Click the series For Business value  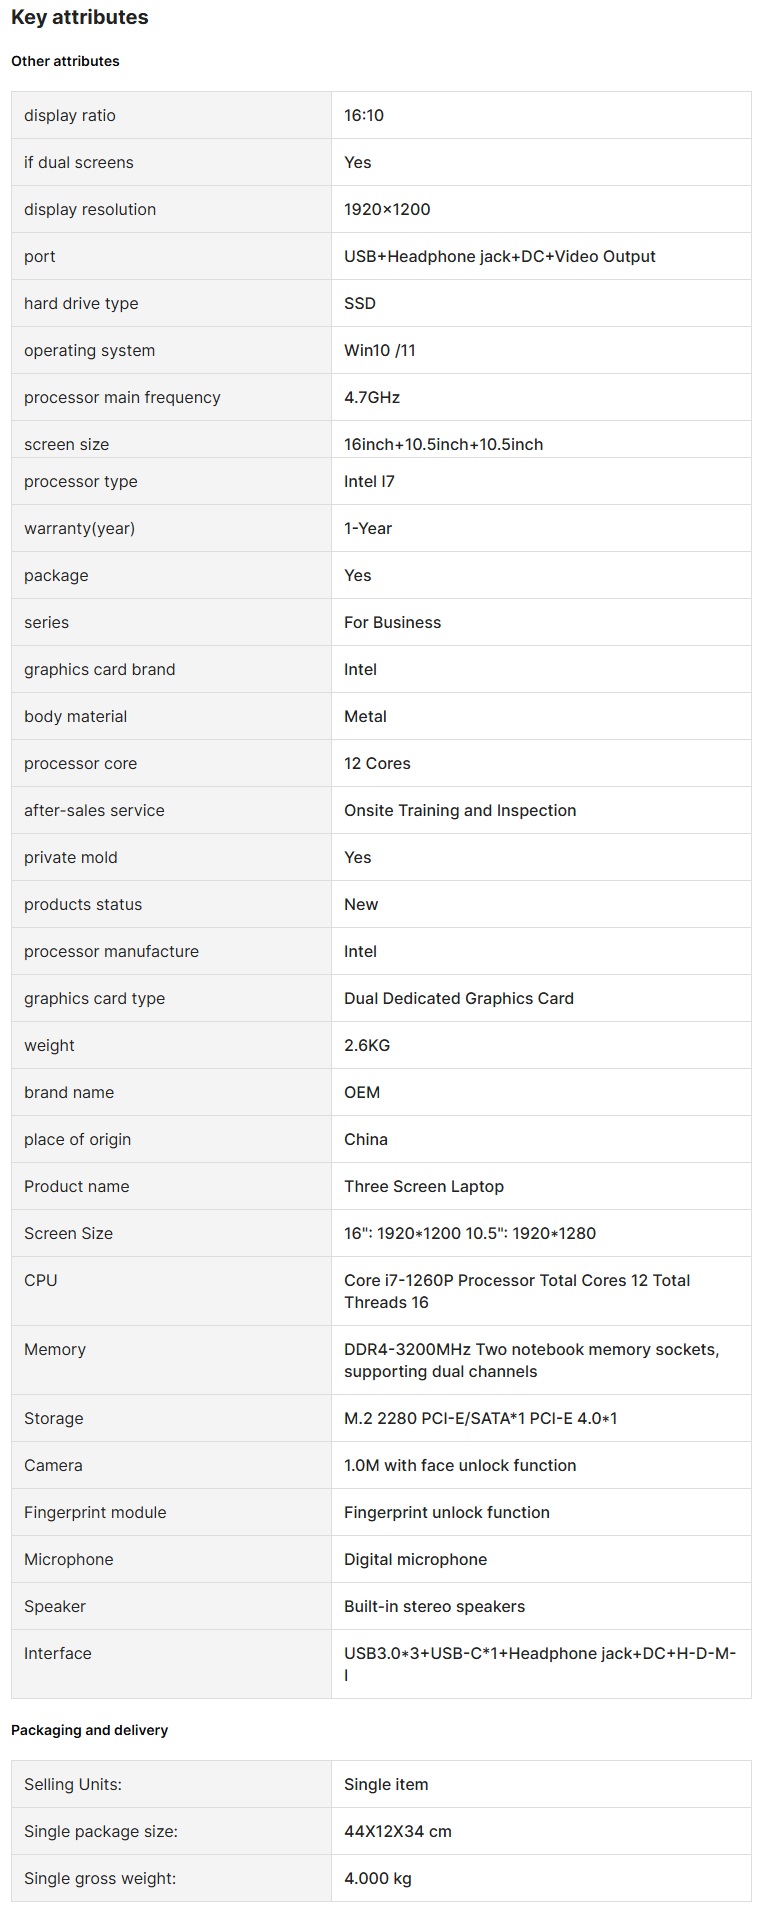[392, 622]
